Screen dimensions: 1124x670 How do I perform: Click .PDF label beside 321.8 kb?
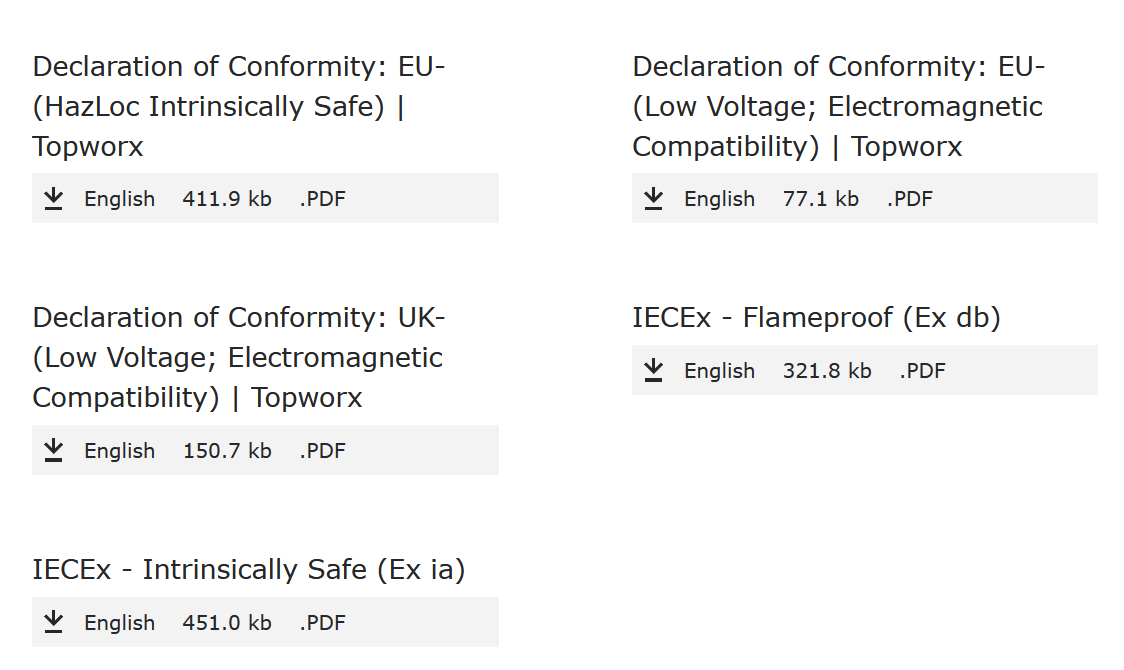[x=922, y=371]
